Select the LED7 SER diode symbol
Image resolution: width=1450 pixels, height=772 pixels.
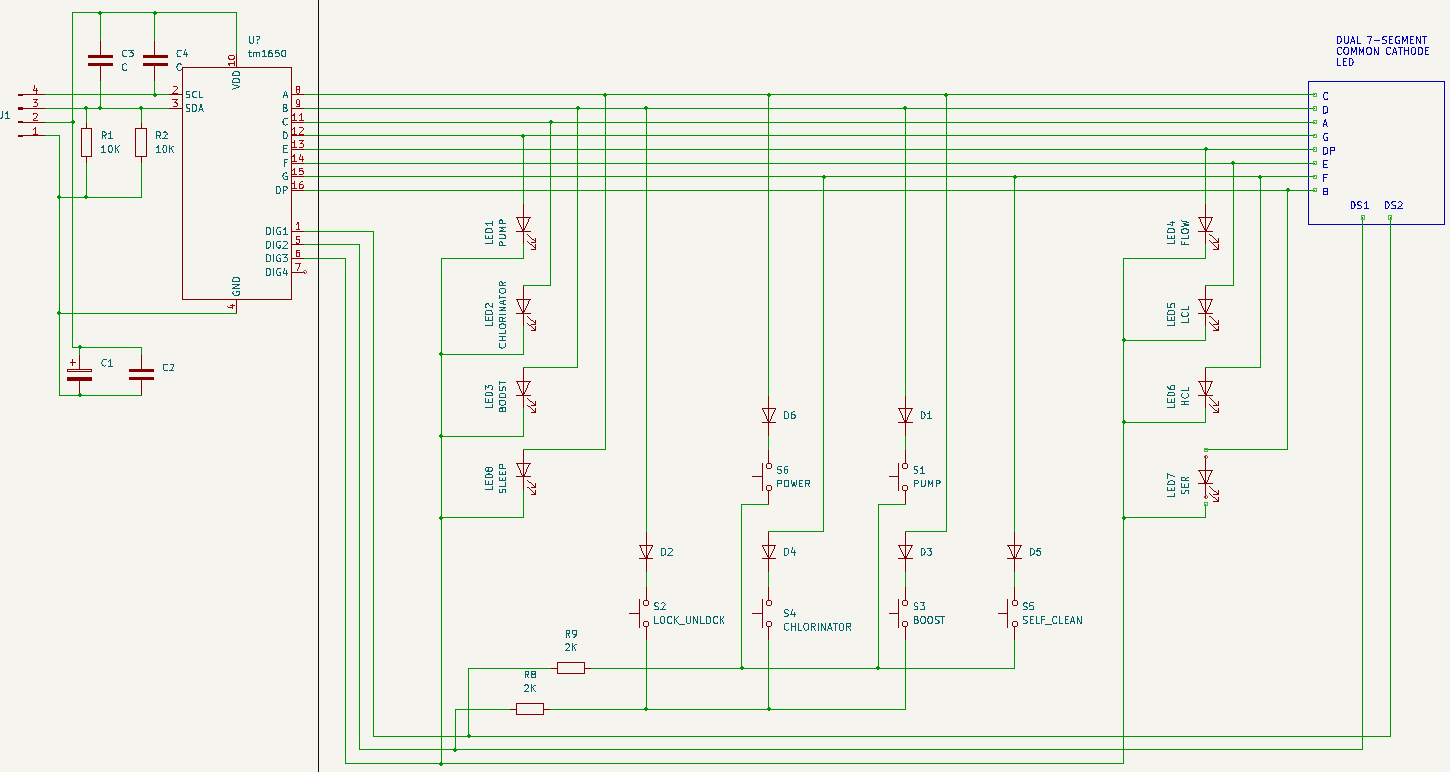(x=1206, y=477)
